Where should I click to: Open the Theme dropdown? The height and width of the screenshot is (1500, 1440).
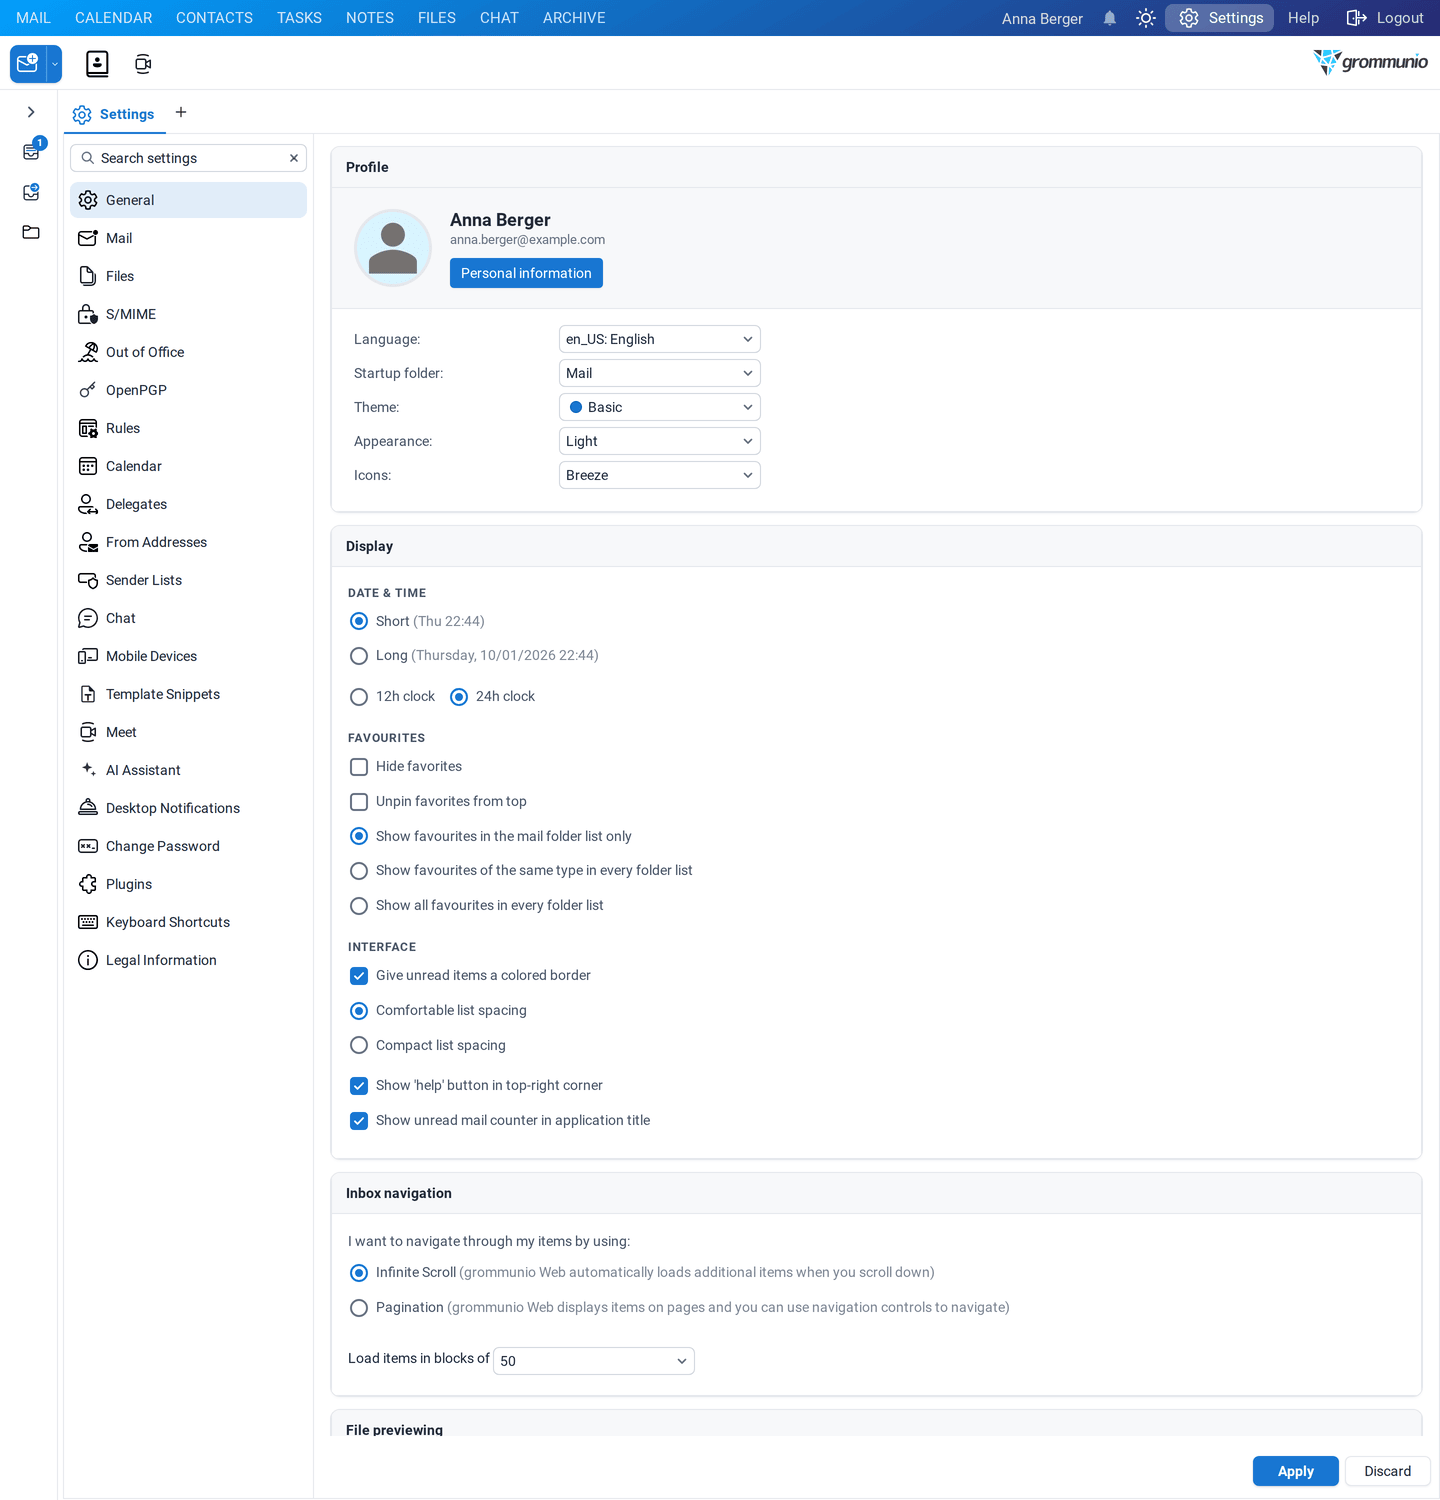(660, 407)
